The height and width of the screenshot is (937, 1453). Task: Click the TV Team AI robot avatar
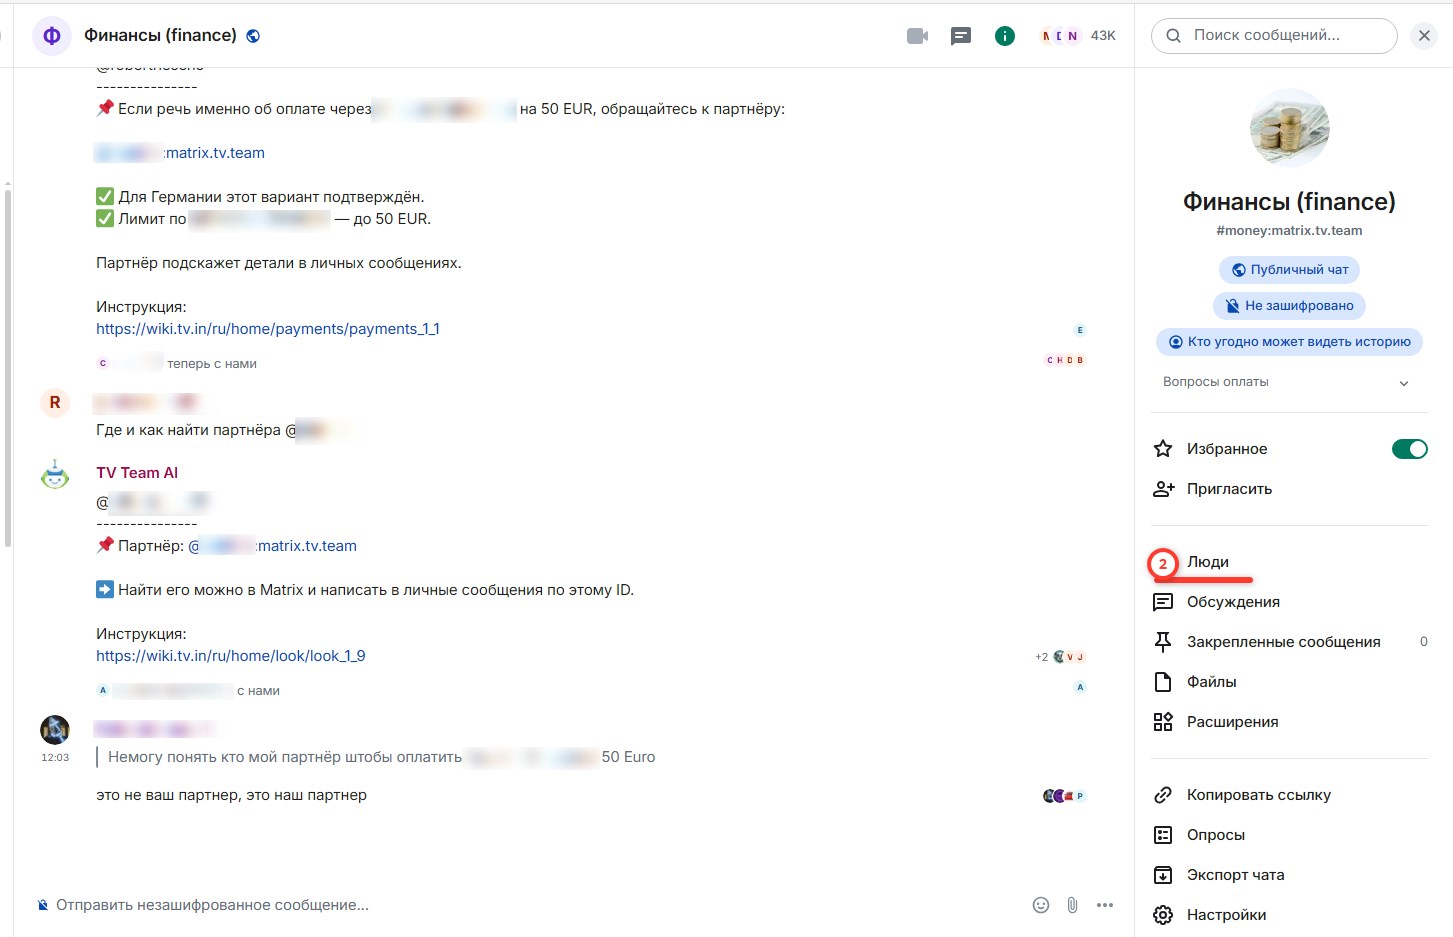pos(55,475)
